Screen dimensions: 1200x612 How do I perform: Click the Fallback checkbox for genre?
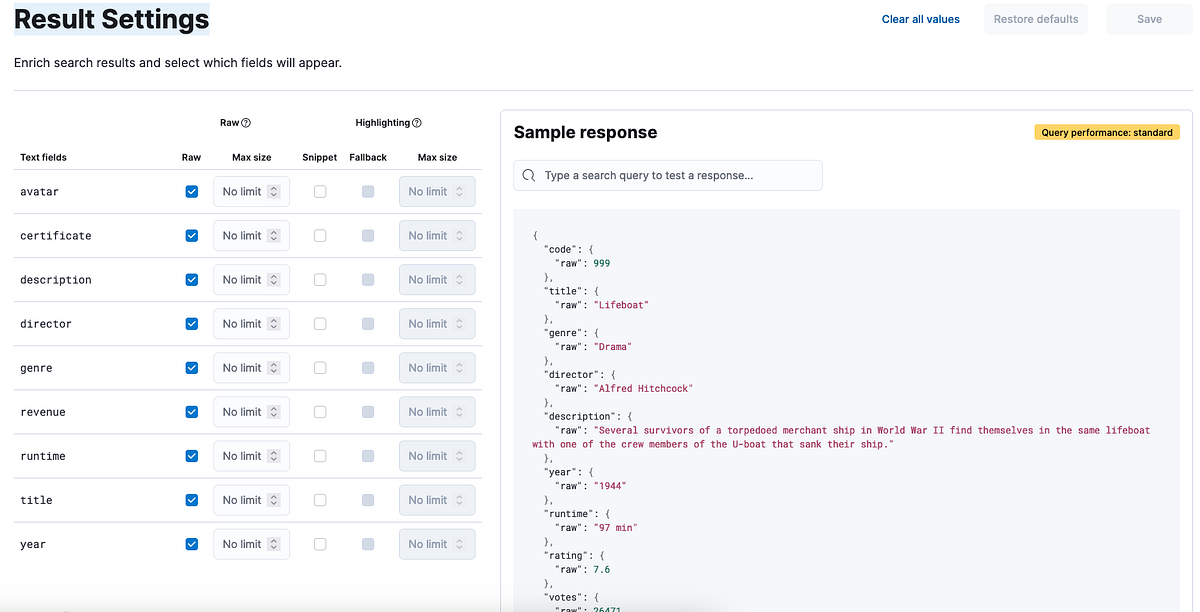point(368,368)
